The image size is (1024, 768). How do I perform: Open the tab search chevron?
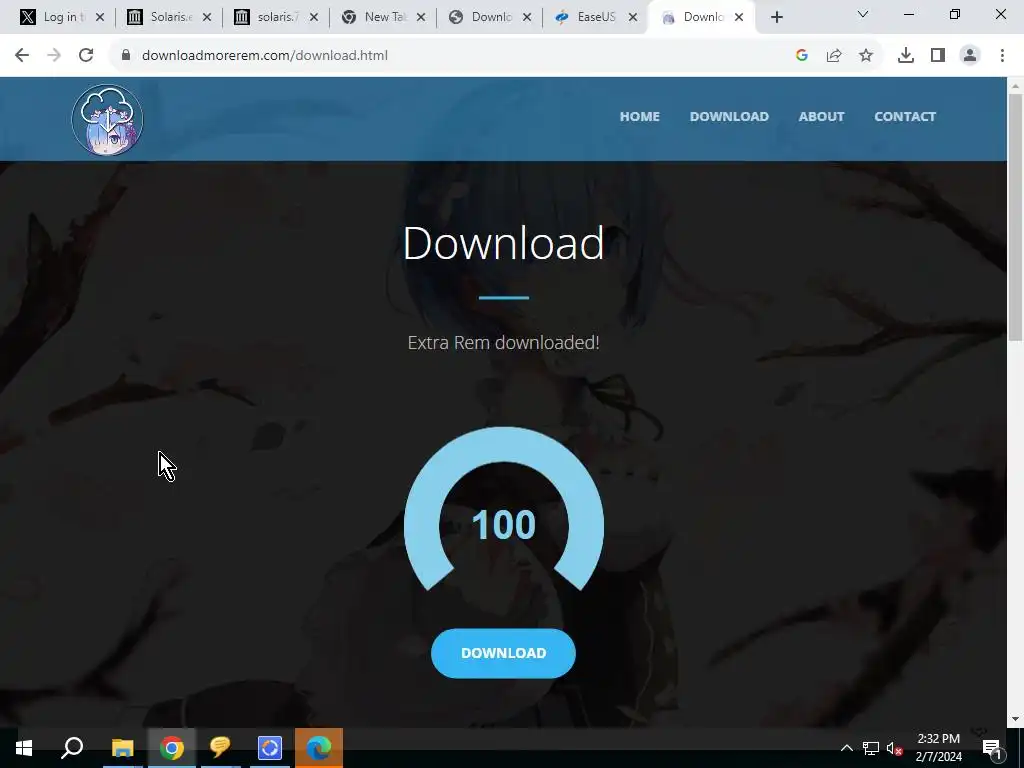(863, 14)
